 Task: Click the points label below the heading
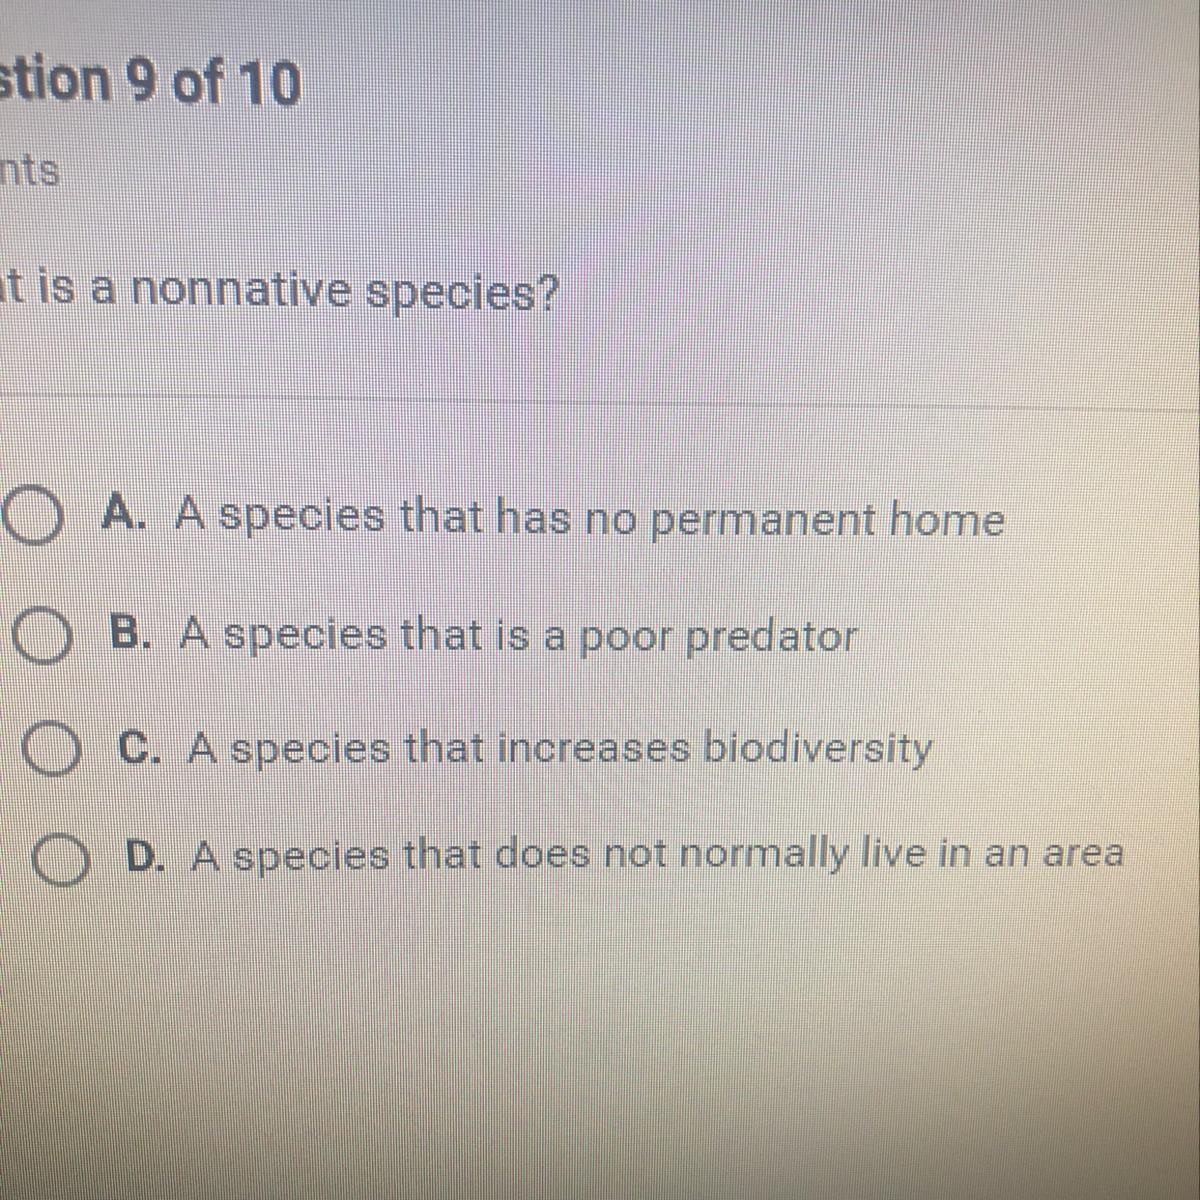(x=29, y=172)
